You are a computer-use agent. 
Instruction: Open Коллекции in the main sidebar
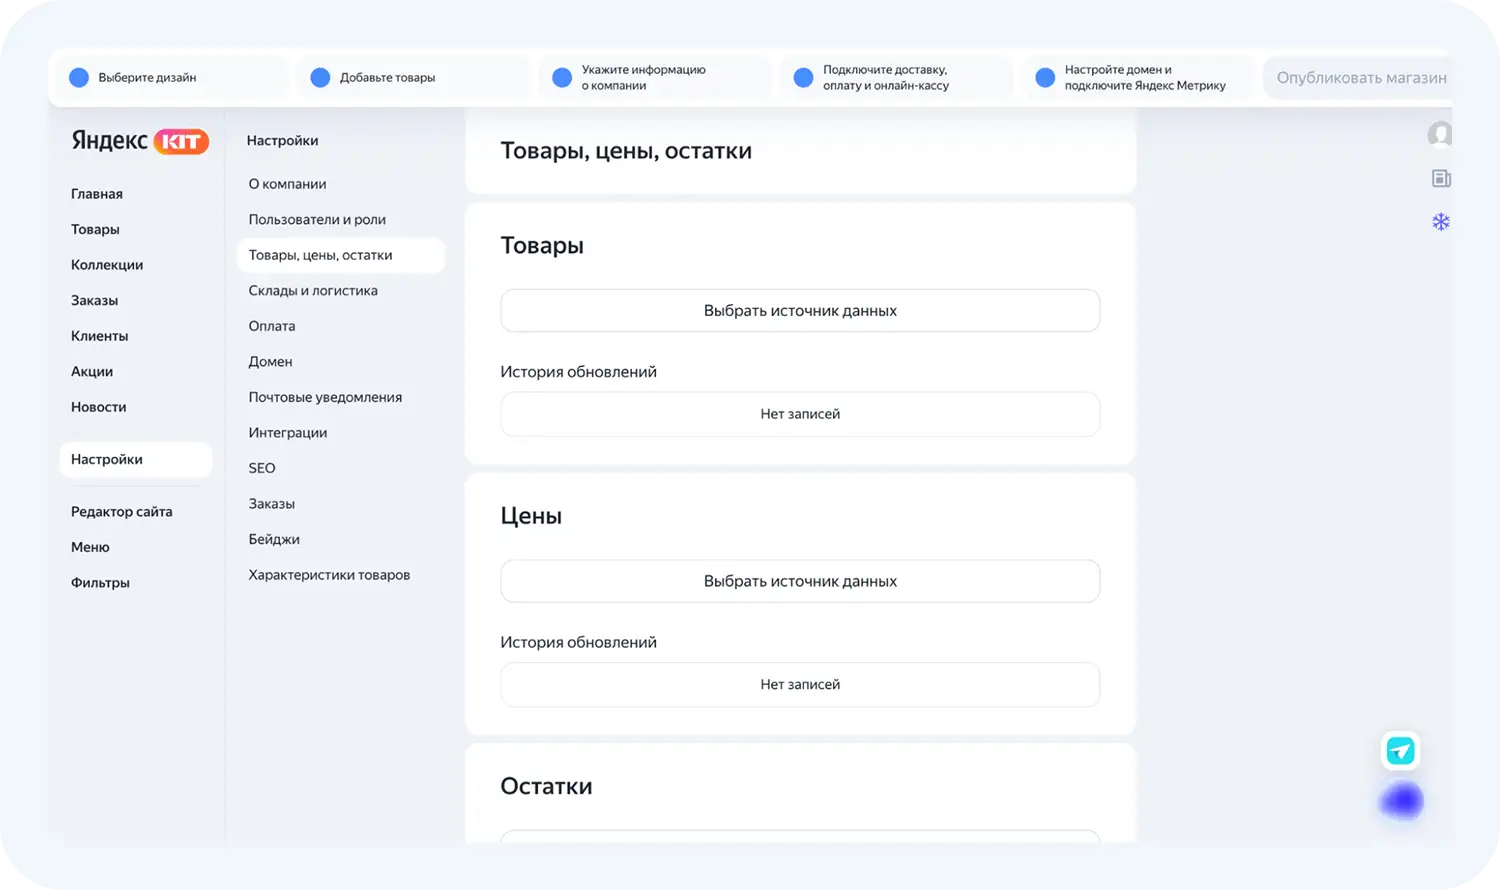pos(107,265)
